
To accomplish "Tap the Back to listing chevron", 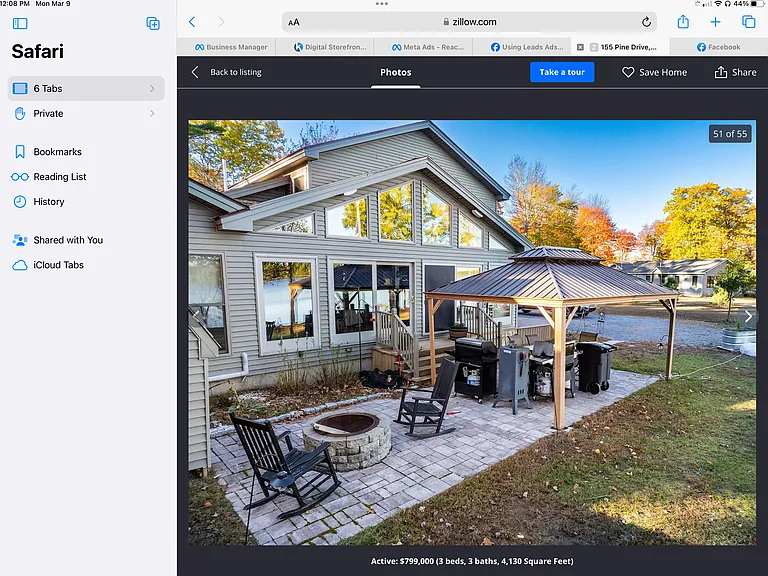I will [x=195, y=72].
